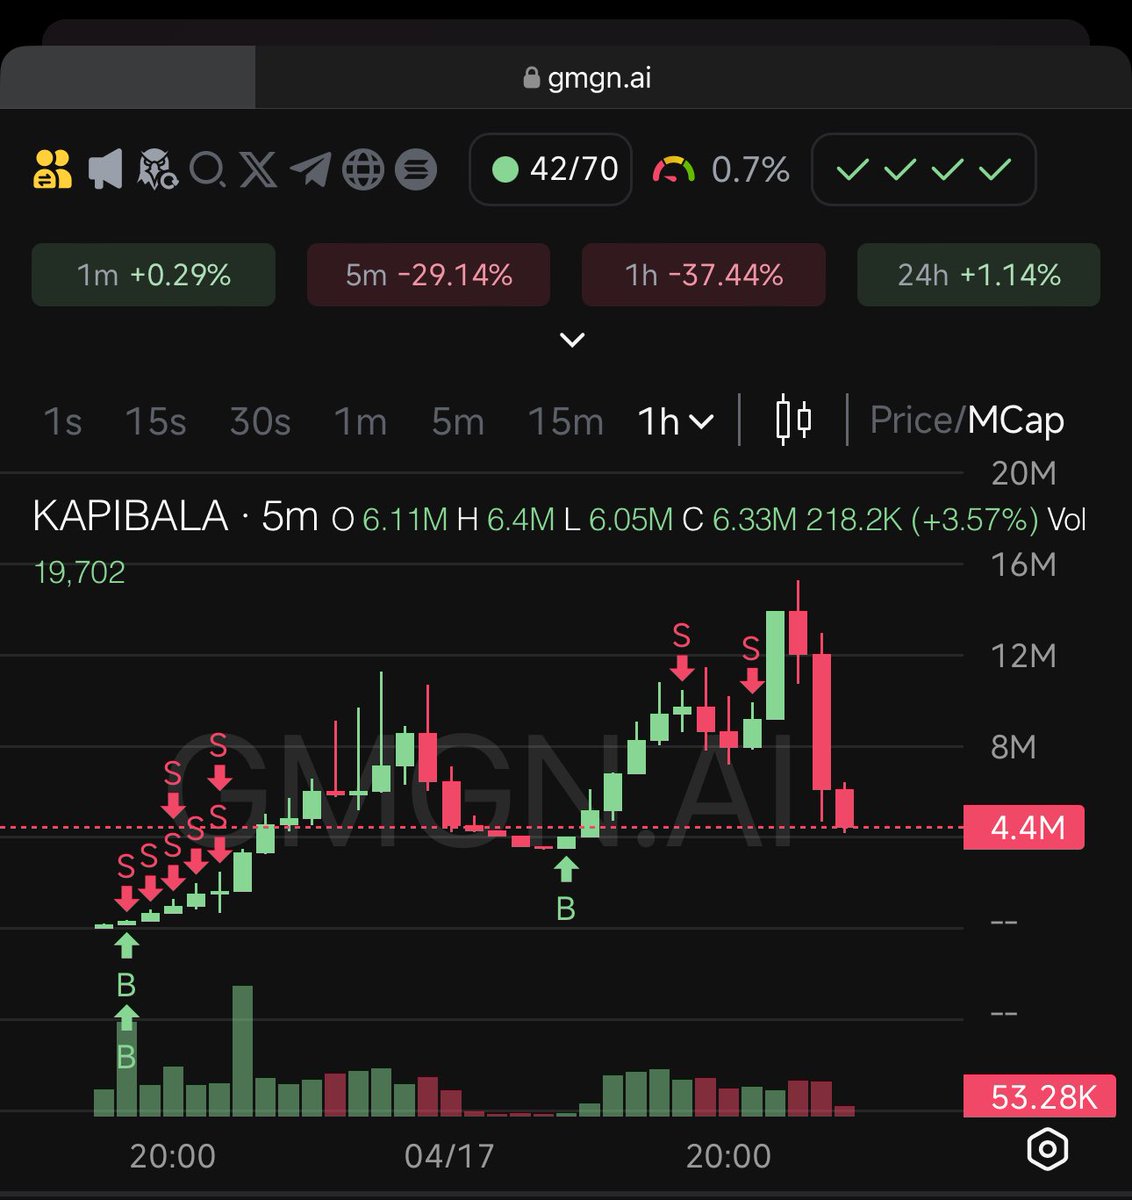Click the 04/17 date axis label
The height and width of the screenshot is (1200, 1132).
[x=449, y=1156]
